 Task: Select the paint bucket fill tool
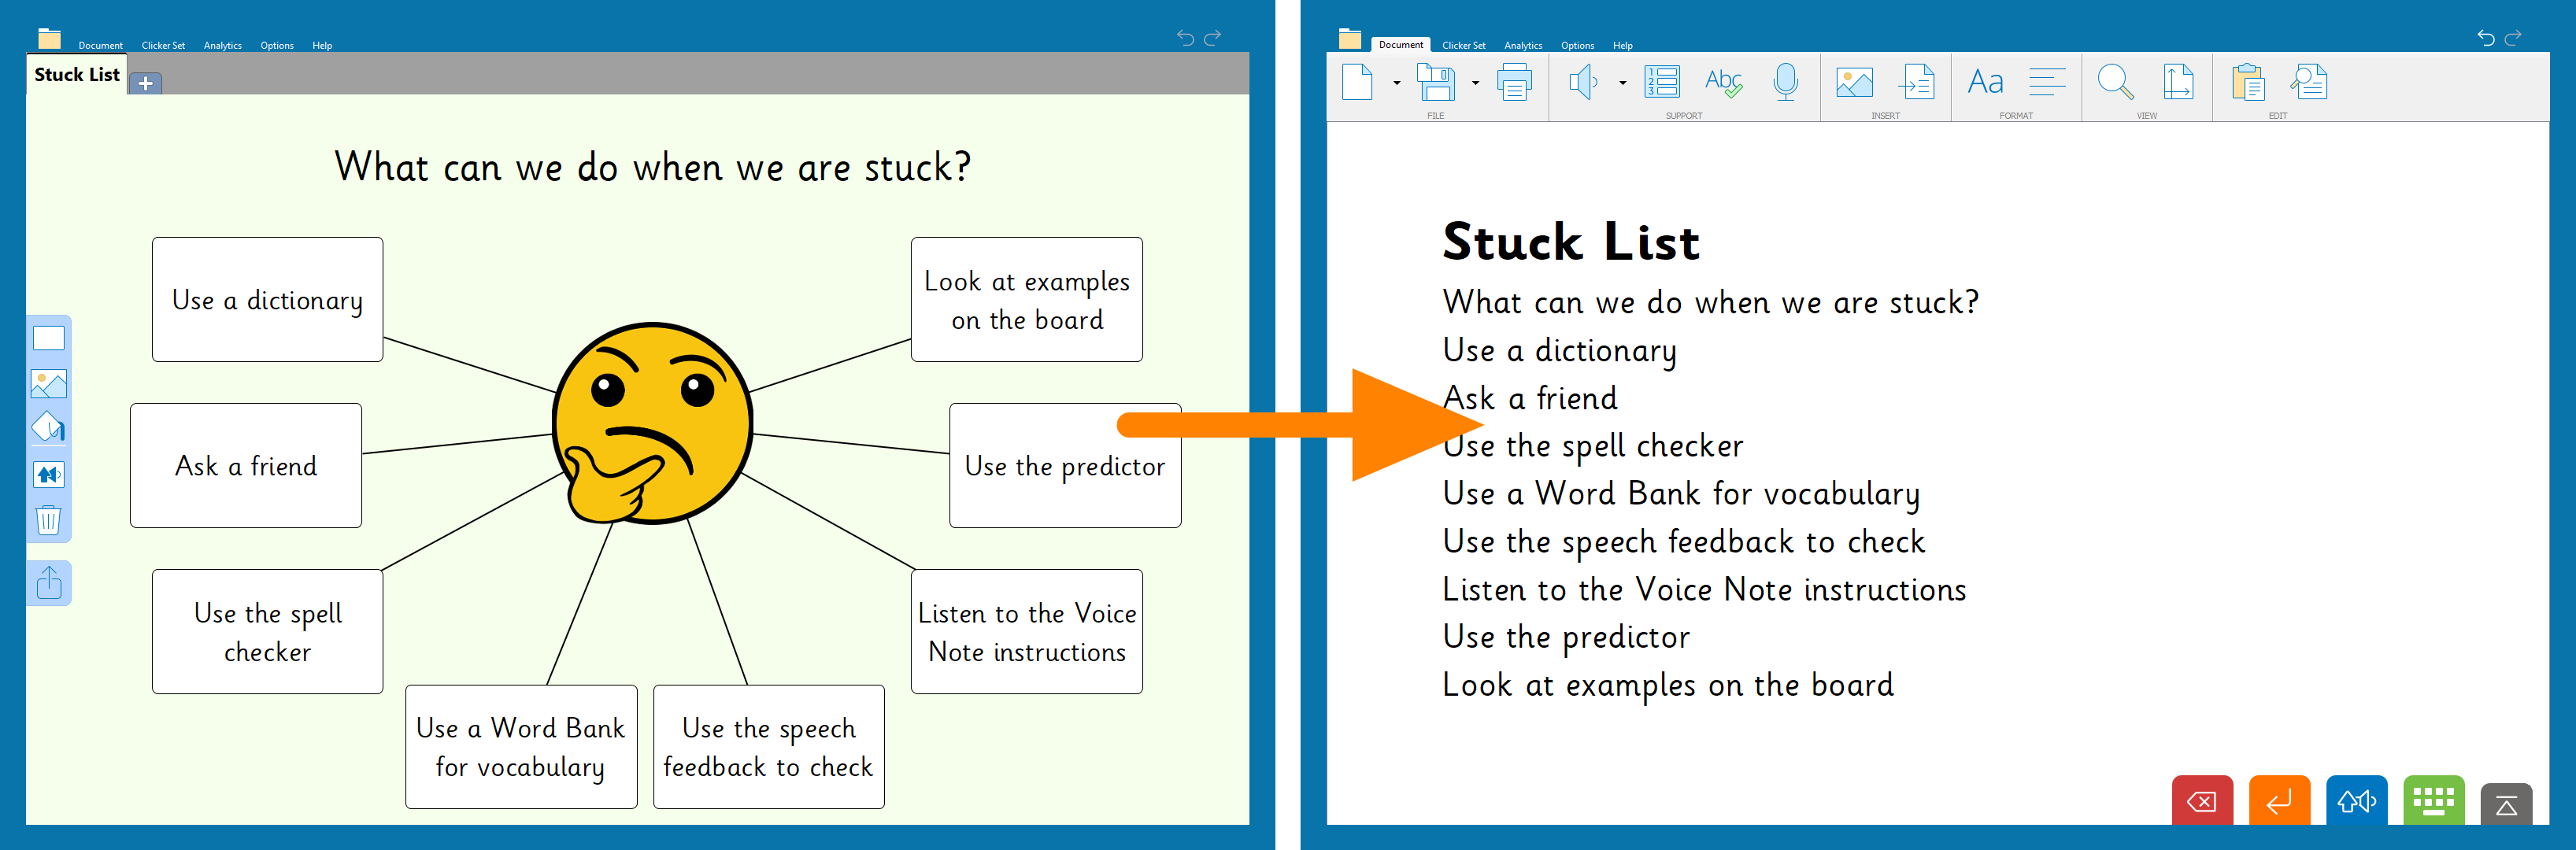point(48,429)
